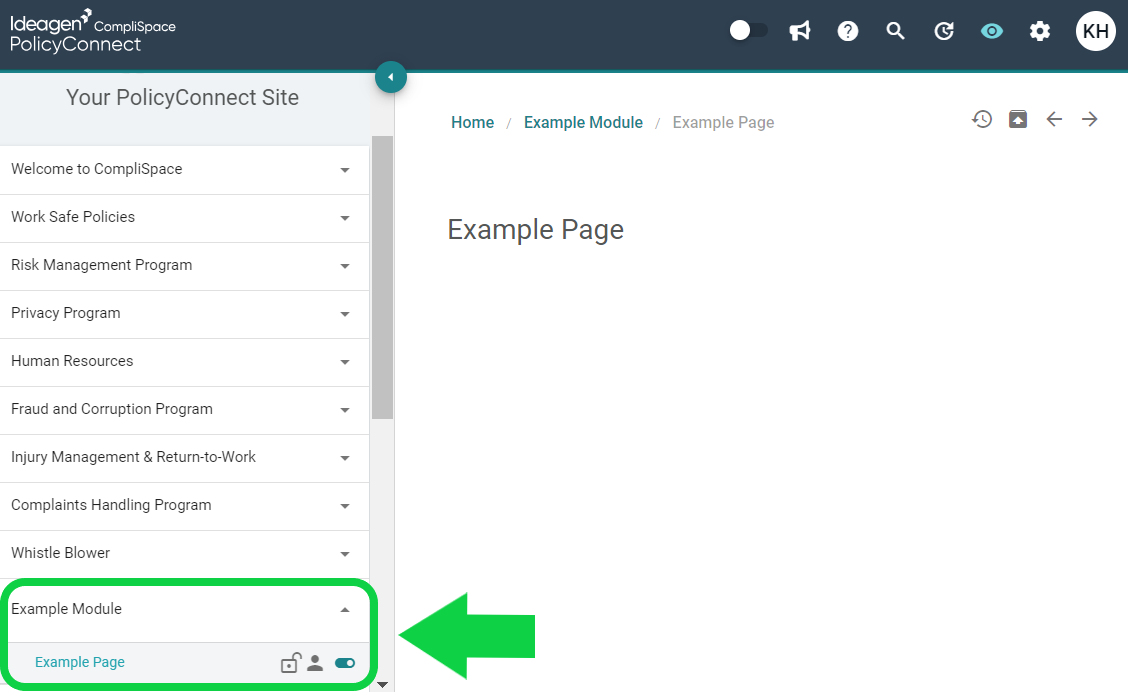Select Whistle Blower in the sidebar
The image size is (1128, 692).
(60, 553)
